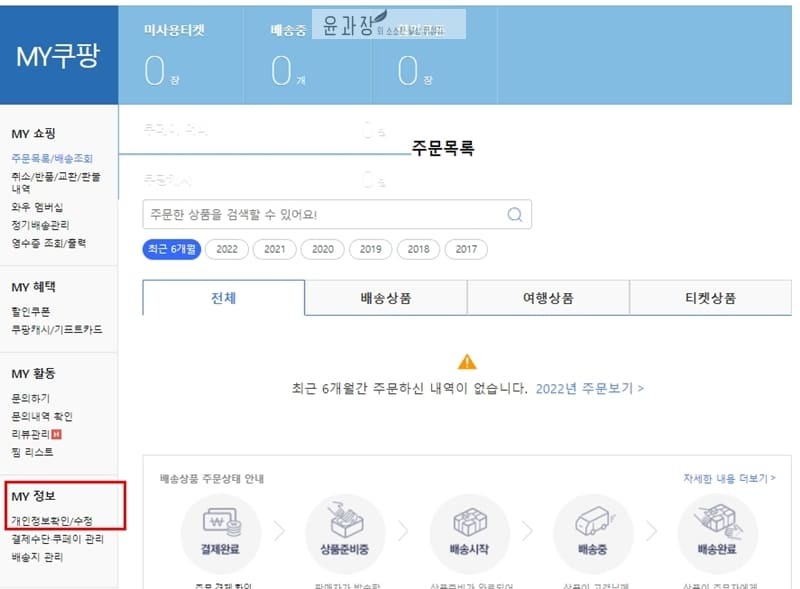The height and width of the screenshot is (589, 800).
Task: Click the MY 혜택 section heading
Action: (33, 287)
